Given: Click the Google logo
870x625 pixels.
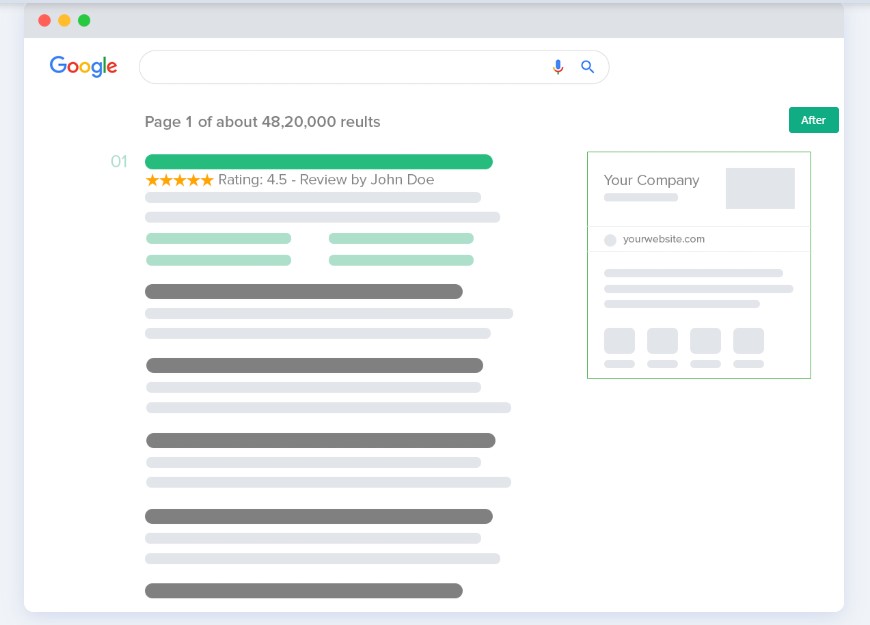Looking at the screenshot, I should point(84,66).
